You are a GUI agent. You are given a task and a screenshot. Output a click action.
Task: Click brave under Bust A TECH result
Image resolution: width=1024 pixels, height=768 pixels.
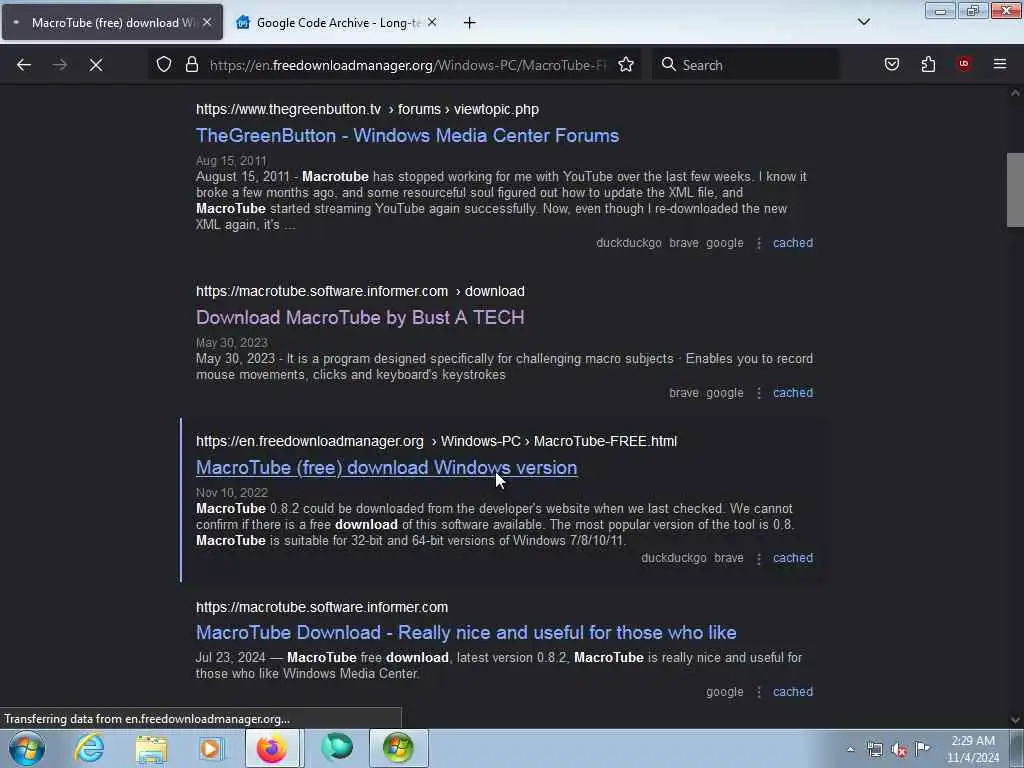[x=684, y=393]
